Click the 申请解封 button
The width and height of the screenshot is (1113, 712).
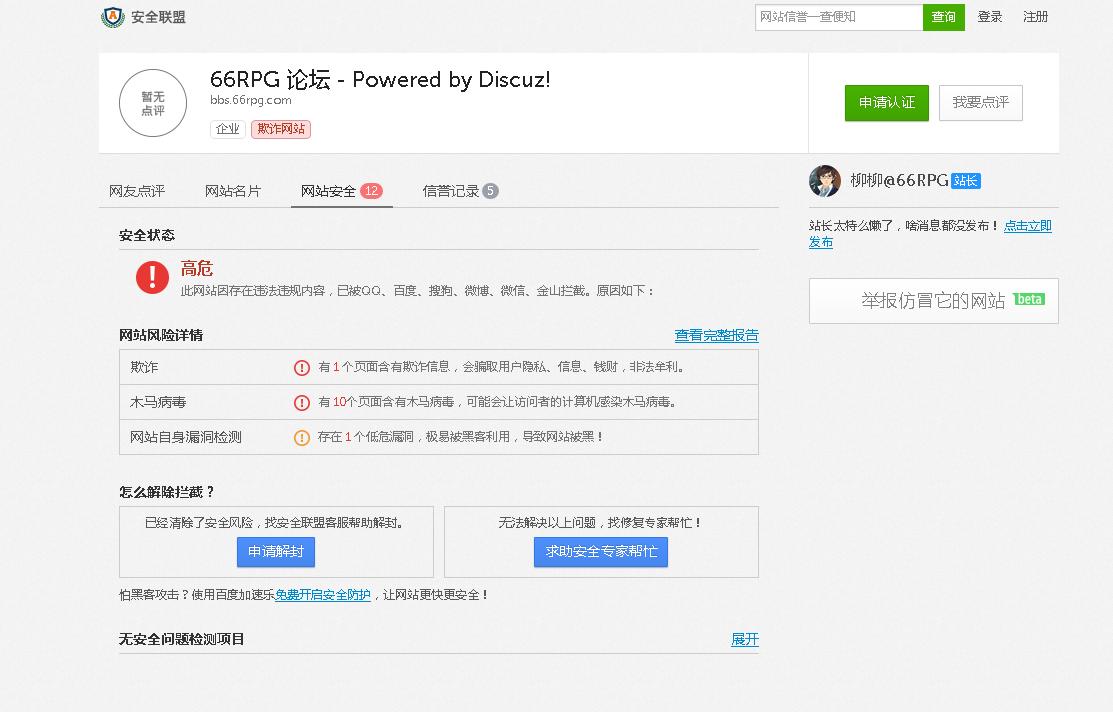point(275,552)
